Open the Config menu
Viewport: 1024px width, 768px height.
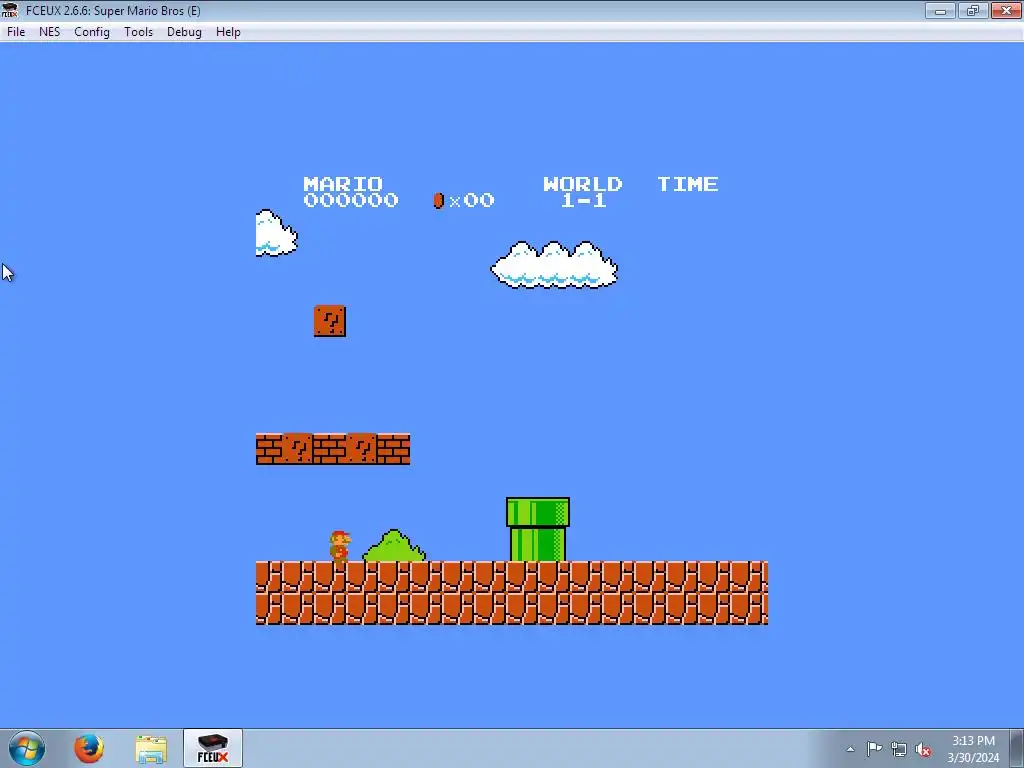(91, 32)
